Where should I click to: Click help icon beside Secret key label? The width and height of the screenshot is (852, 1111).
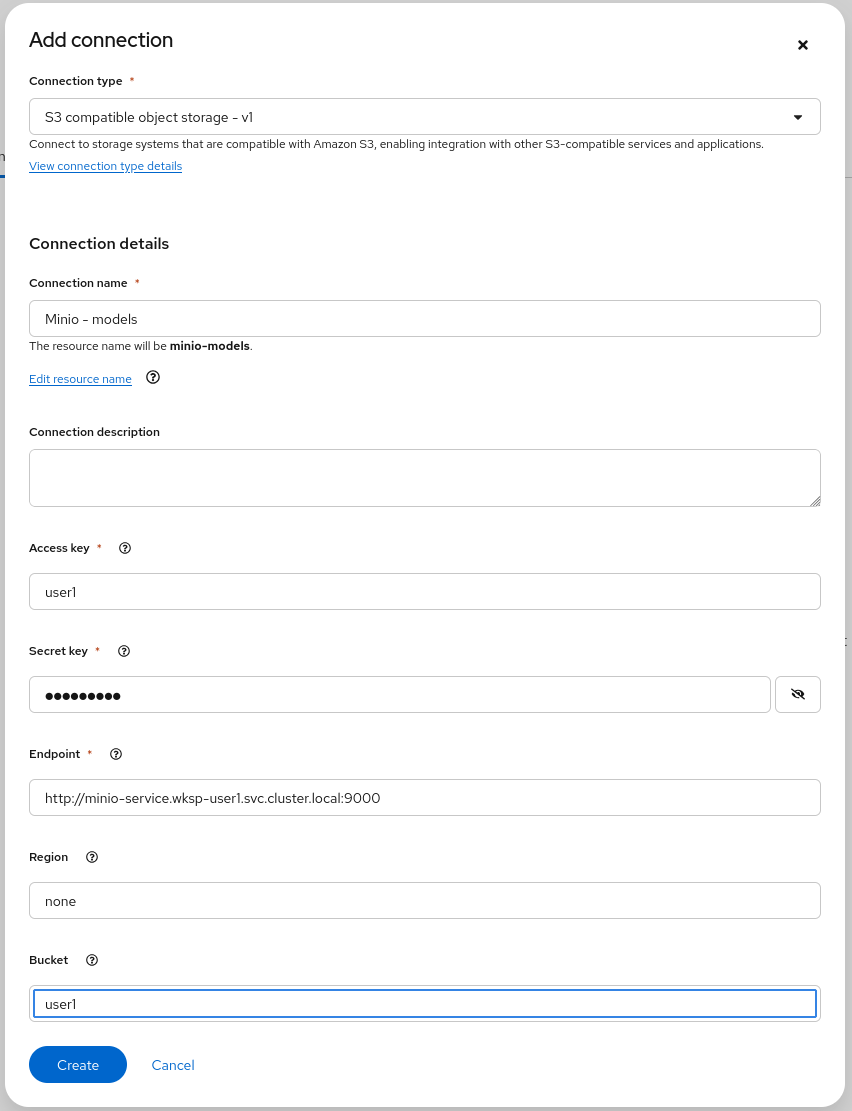pyautogui.click(x=123, y=651)
